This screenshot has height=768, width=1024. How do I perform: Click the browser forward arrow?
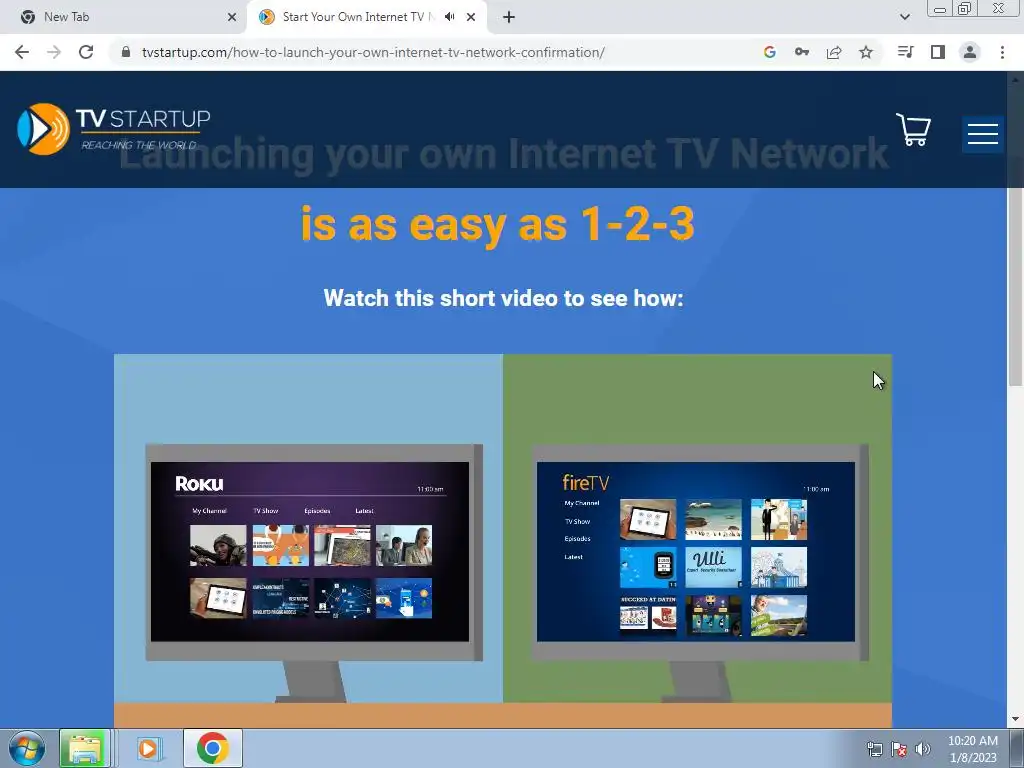pyautogui.click(x=54, y=52)
